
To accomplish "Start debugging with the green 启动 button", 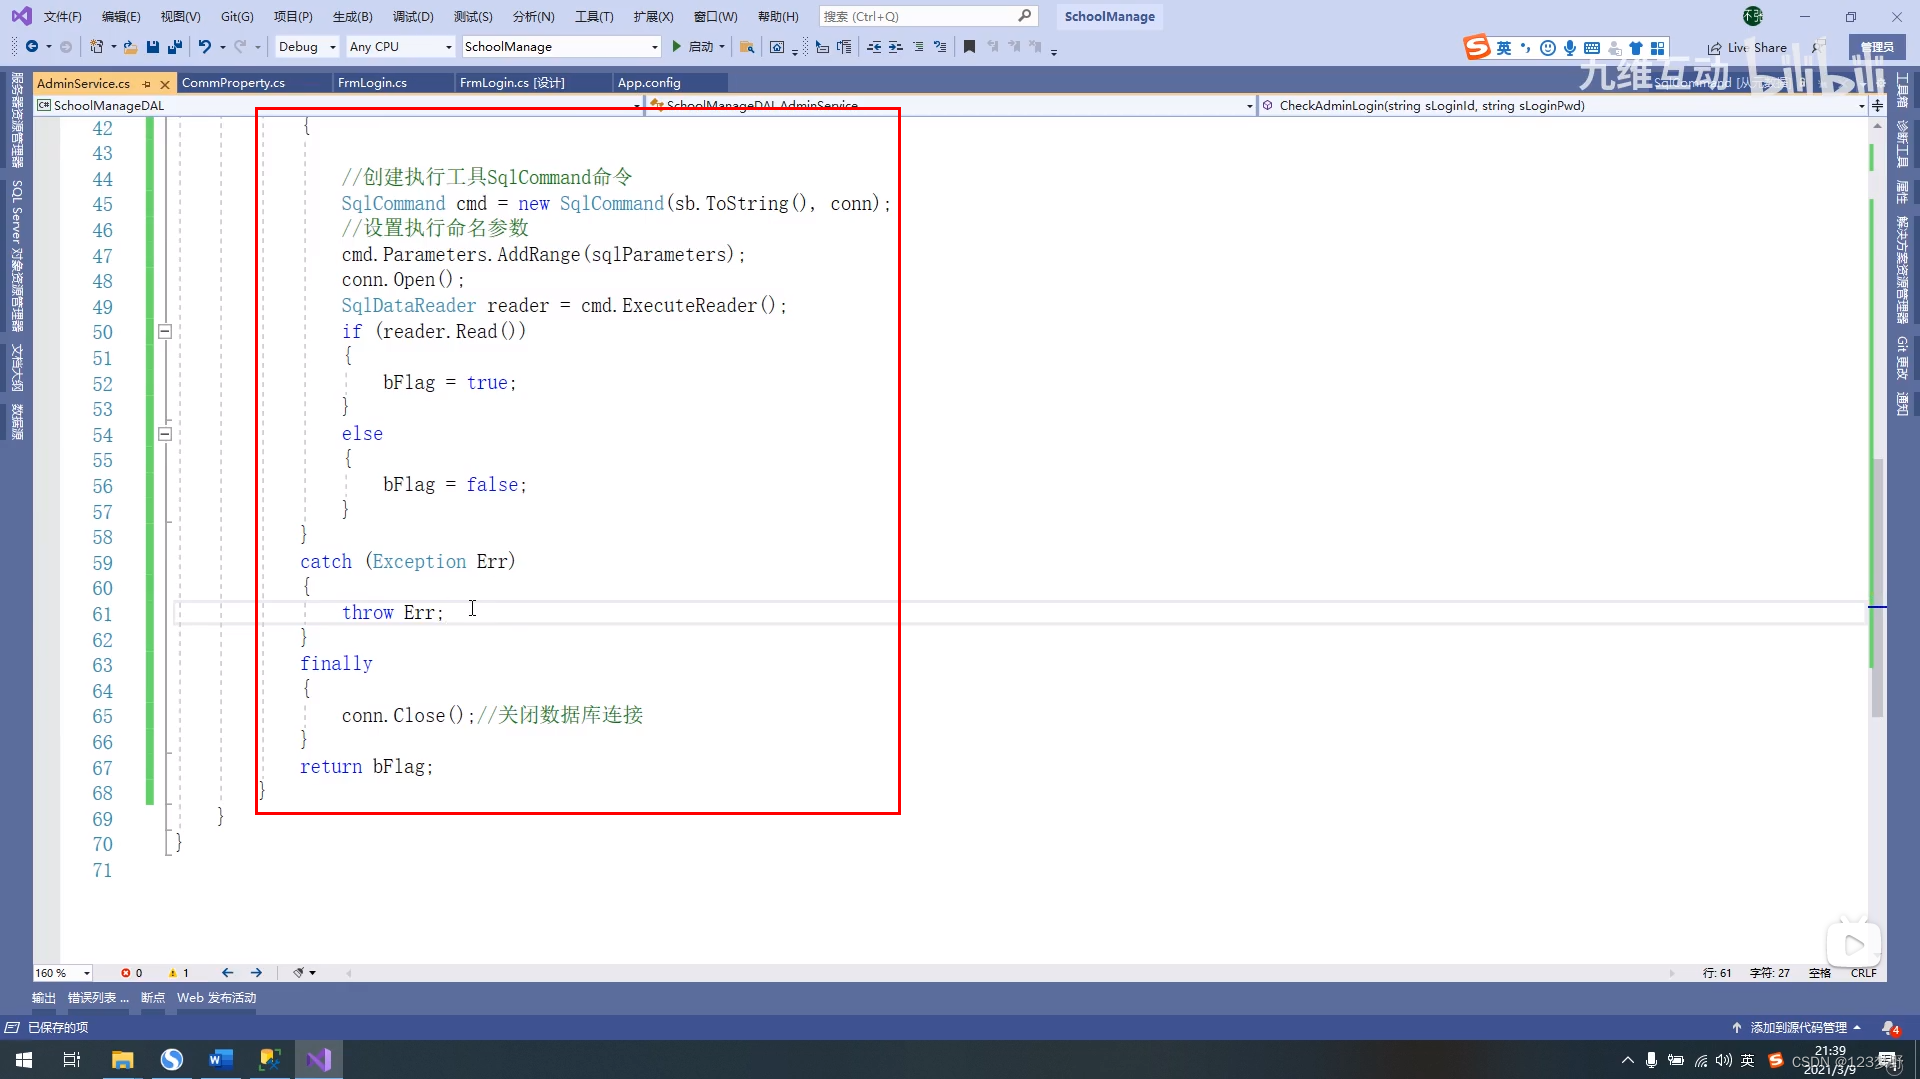I will pos(694,47).
